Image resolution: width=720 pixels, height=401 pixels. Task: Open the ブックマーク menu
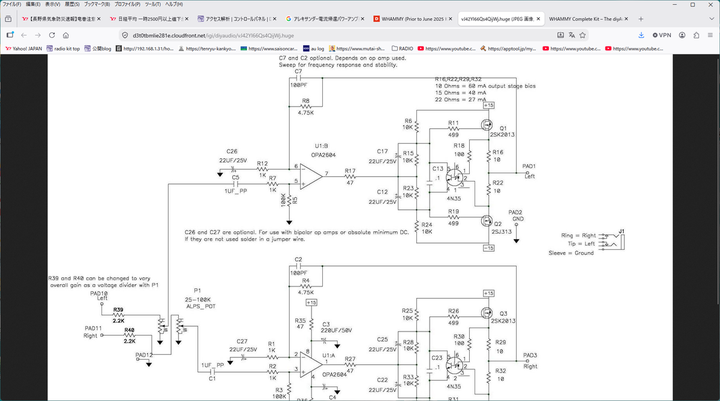click(x=96, y=4)
